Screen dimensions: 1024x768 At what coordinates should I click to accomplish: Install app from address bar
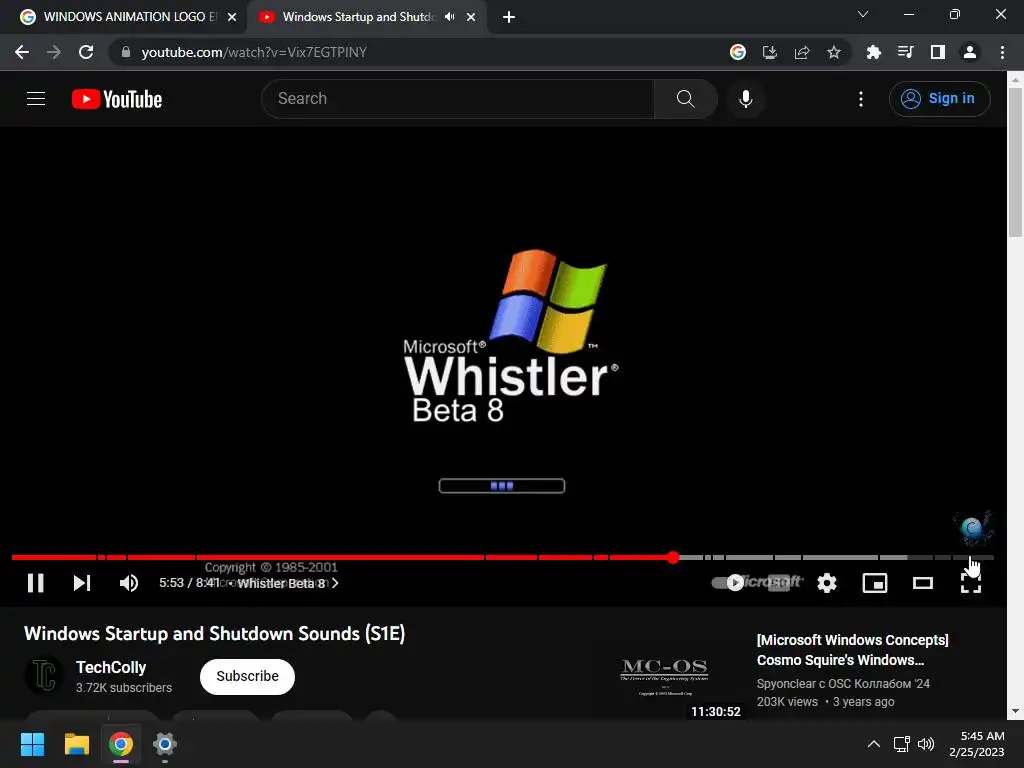(x=769, y=52)
